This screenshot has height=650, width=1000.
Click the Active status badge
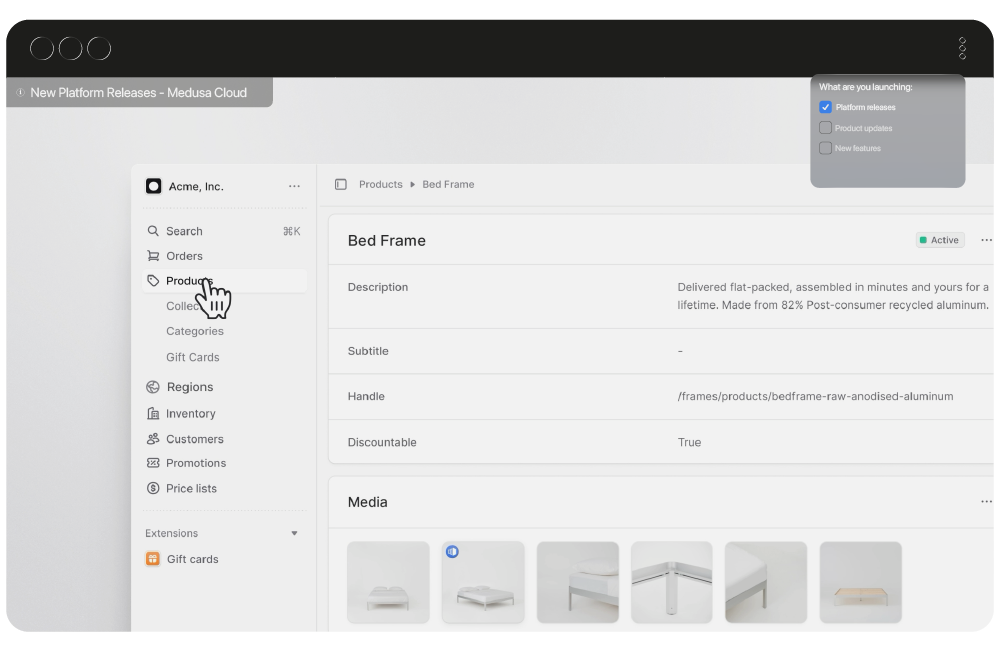pos(940,240)
